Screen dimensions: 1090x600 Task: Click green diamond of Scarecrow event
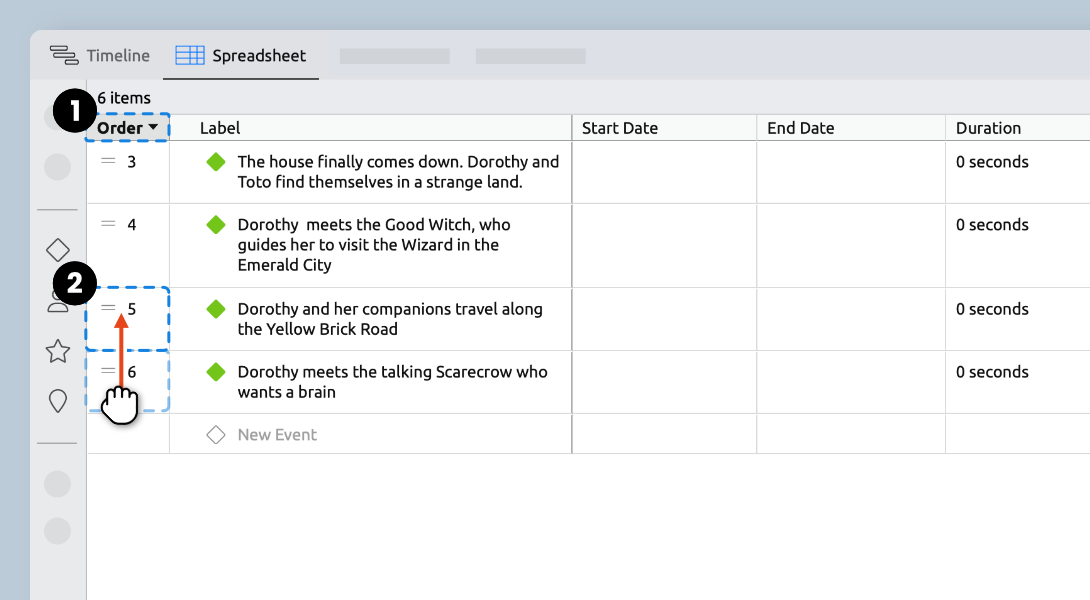216,372
